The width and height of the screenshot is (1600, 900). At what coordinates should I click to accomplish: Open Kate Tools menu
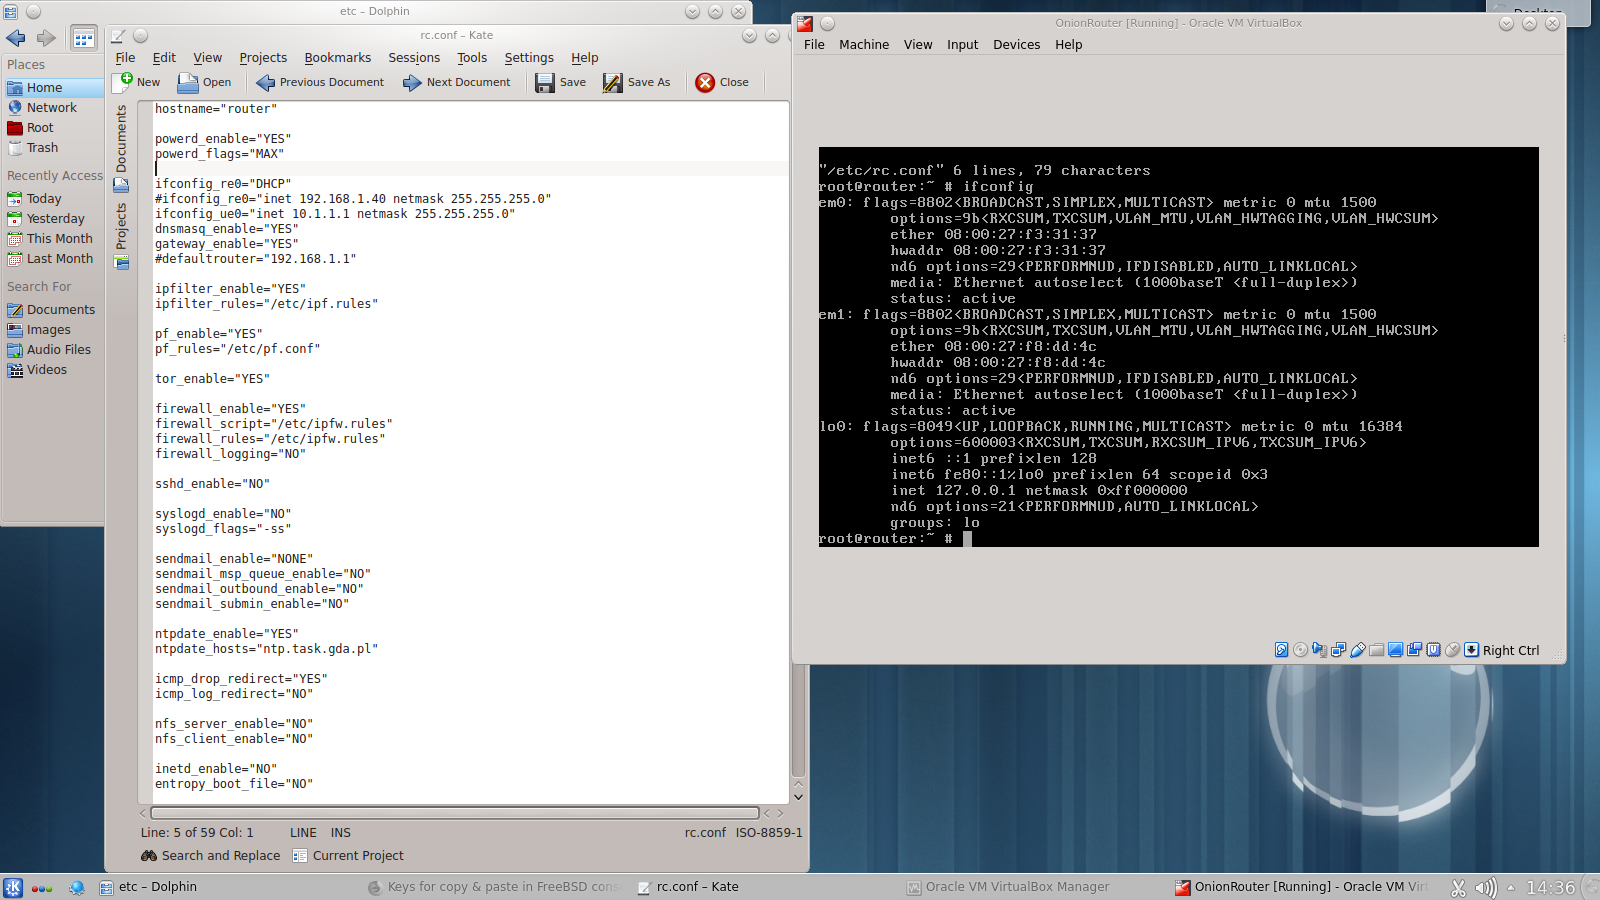[x=472, y=57]
